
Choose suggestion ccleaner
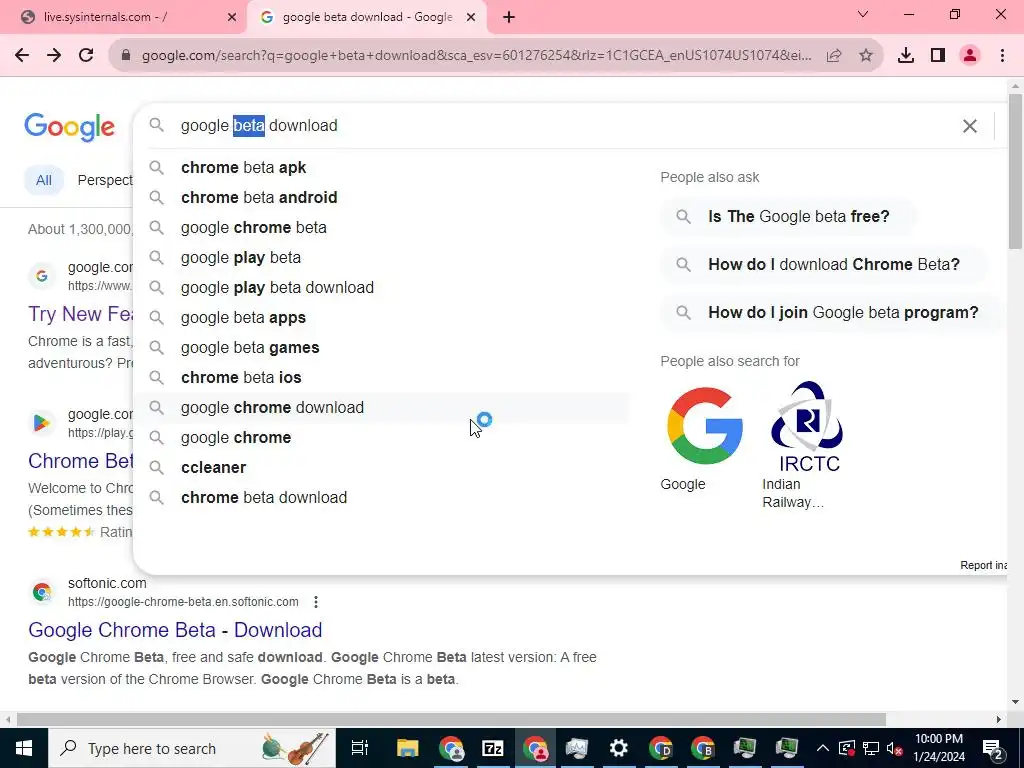[382, 468]
